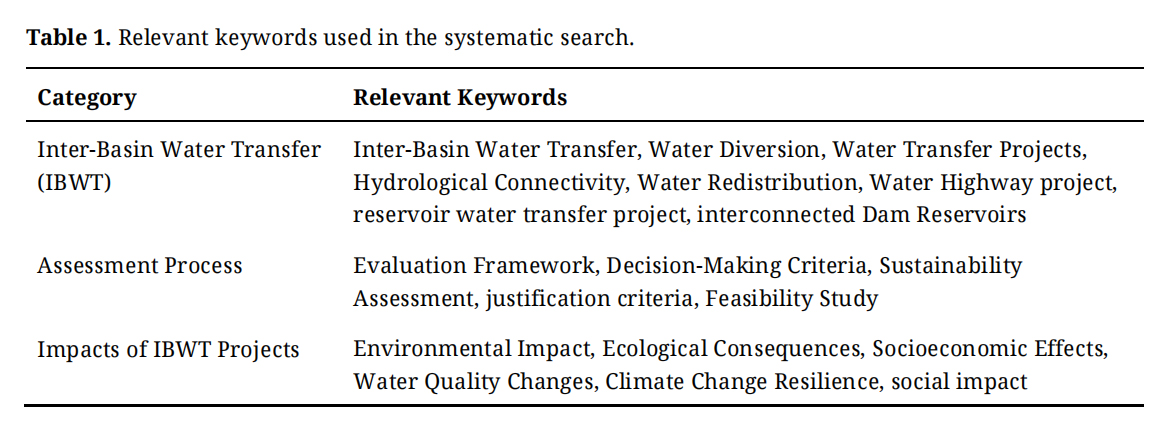Screen dimensions: 1174x437
Task: Click the "Ecological Consequences" keyword
Action: click(731, 350)
